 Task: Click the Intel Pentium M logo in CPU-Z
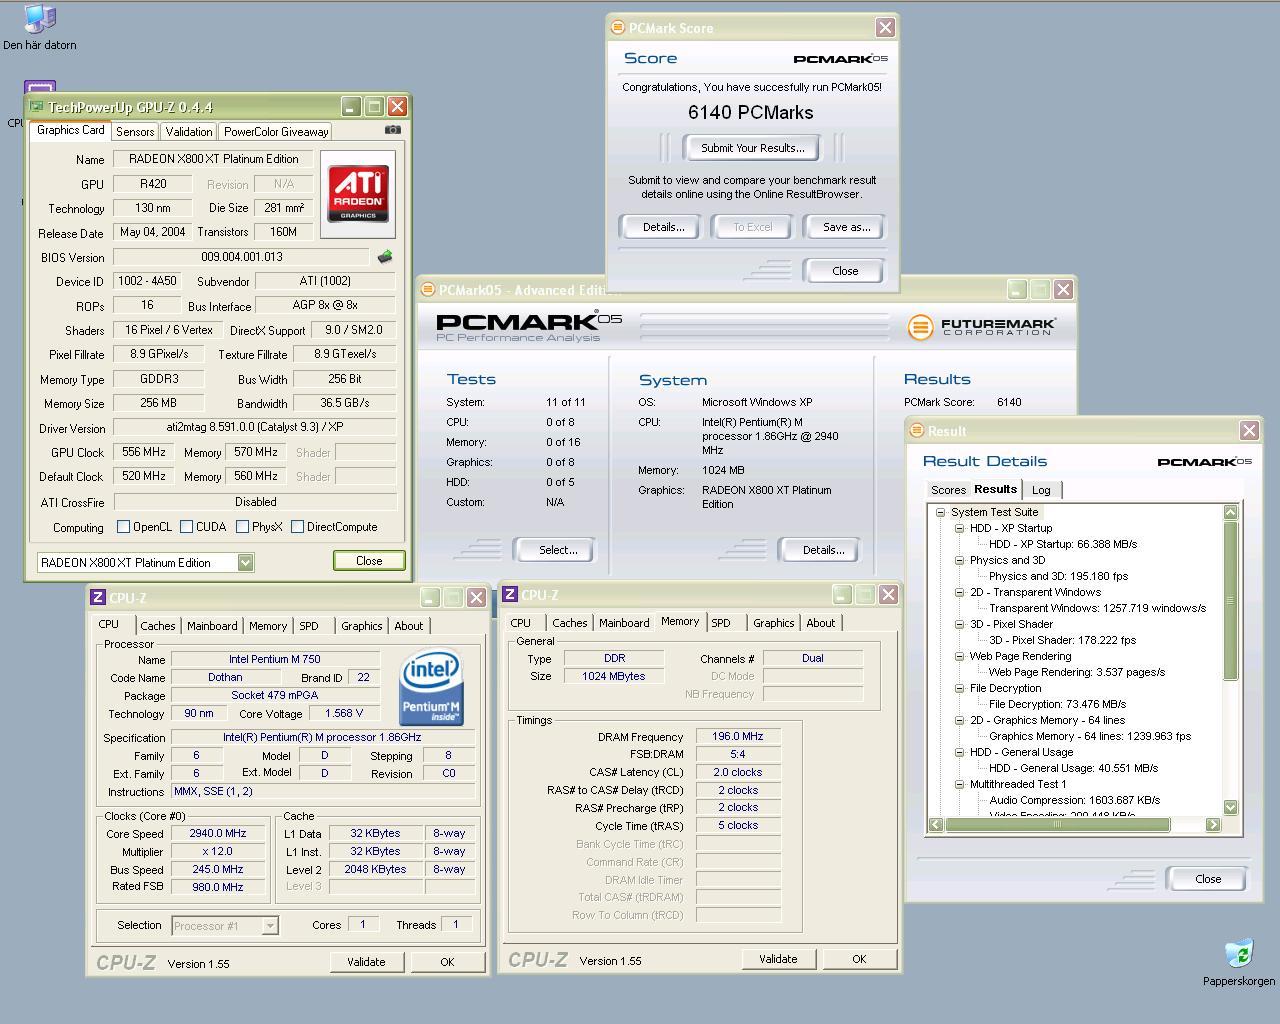(x=431, y=687)
